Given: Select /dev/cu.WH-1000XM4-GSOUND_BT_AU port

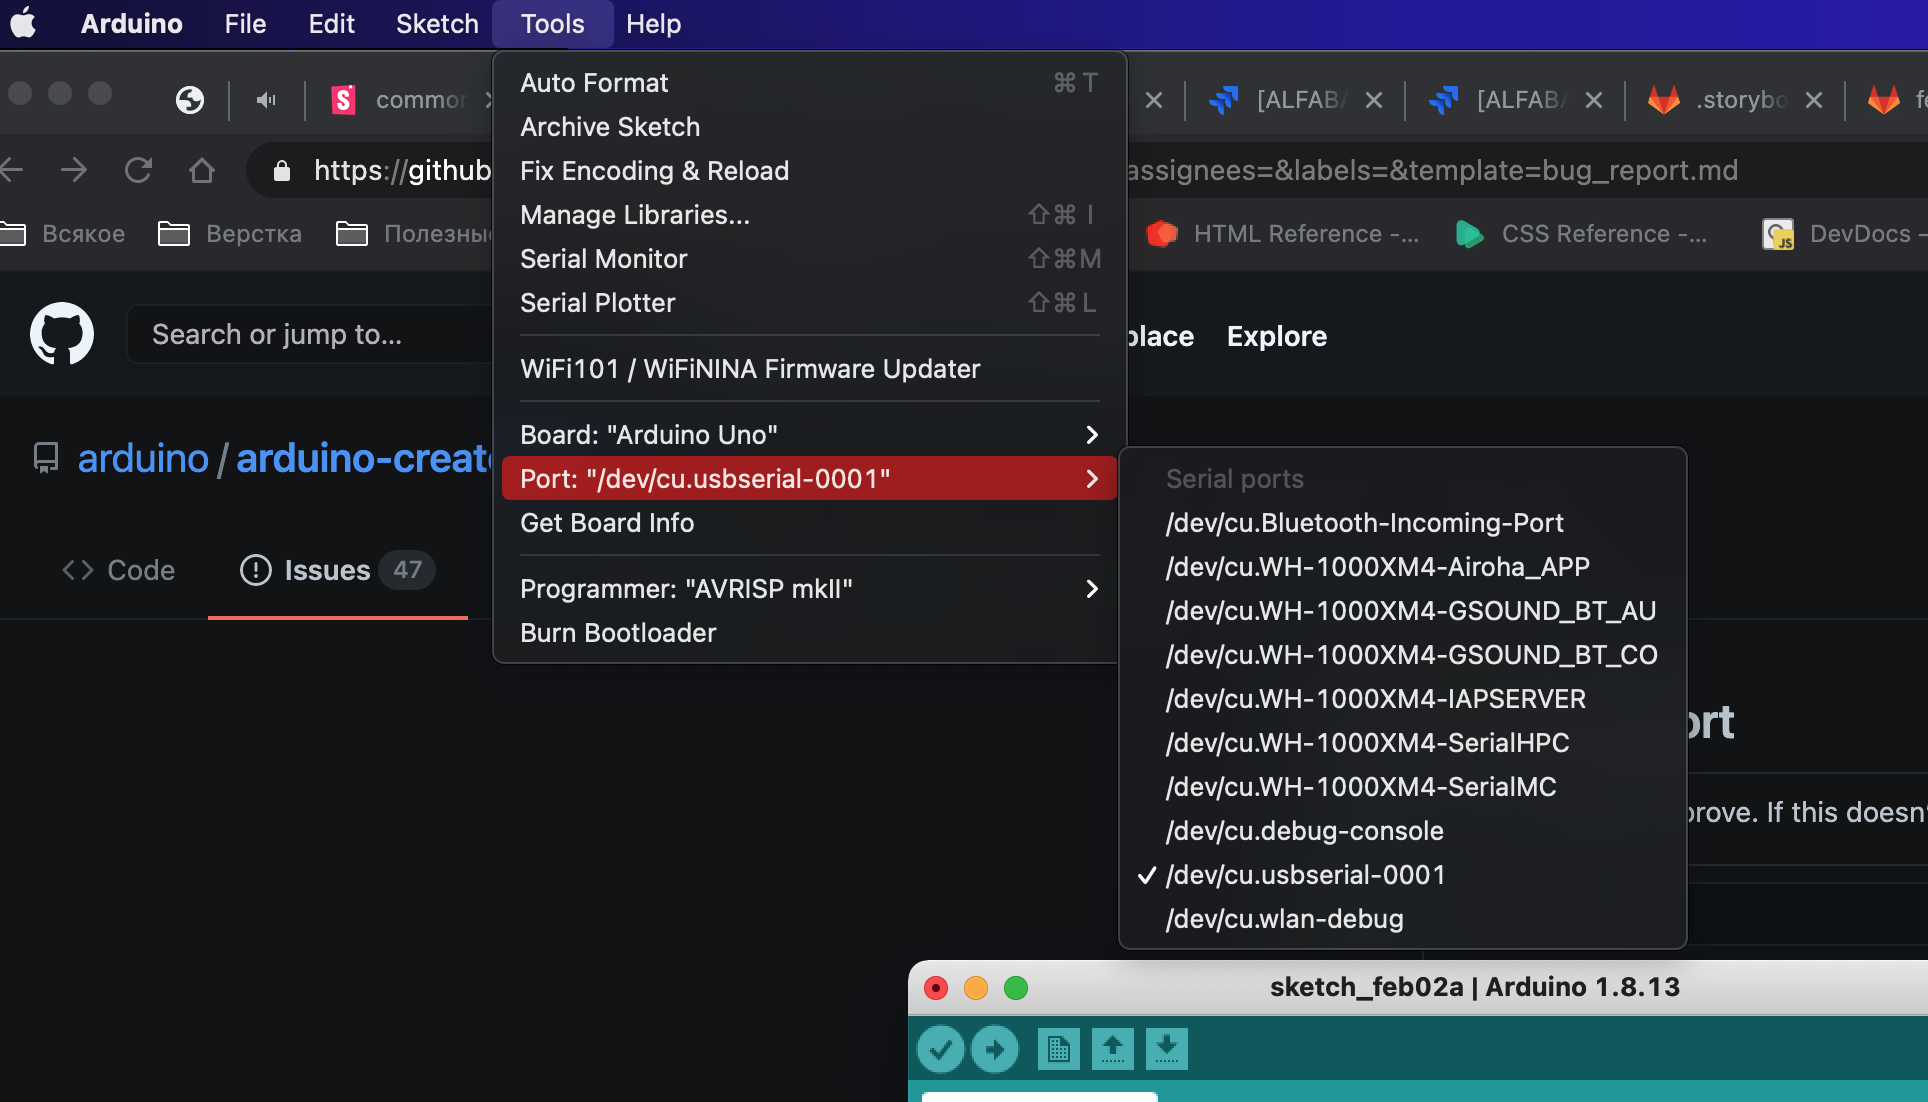Looking at the screenshot, I should tap(1402, 611).
